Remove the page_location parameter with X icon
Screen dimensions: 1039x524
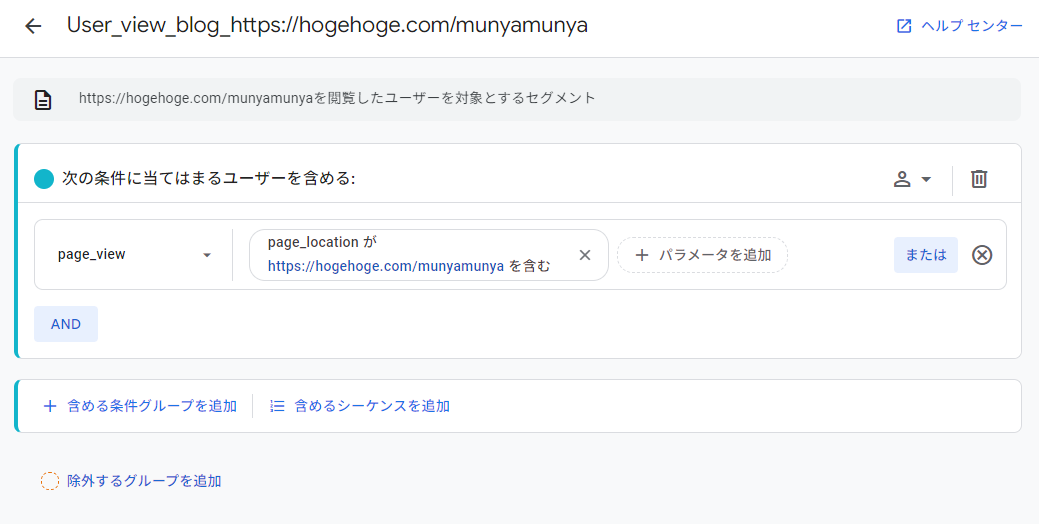(584, 255)
